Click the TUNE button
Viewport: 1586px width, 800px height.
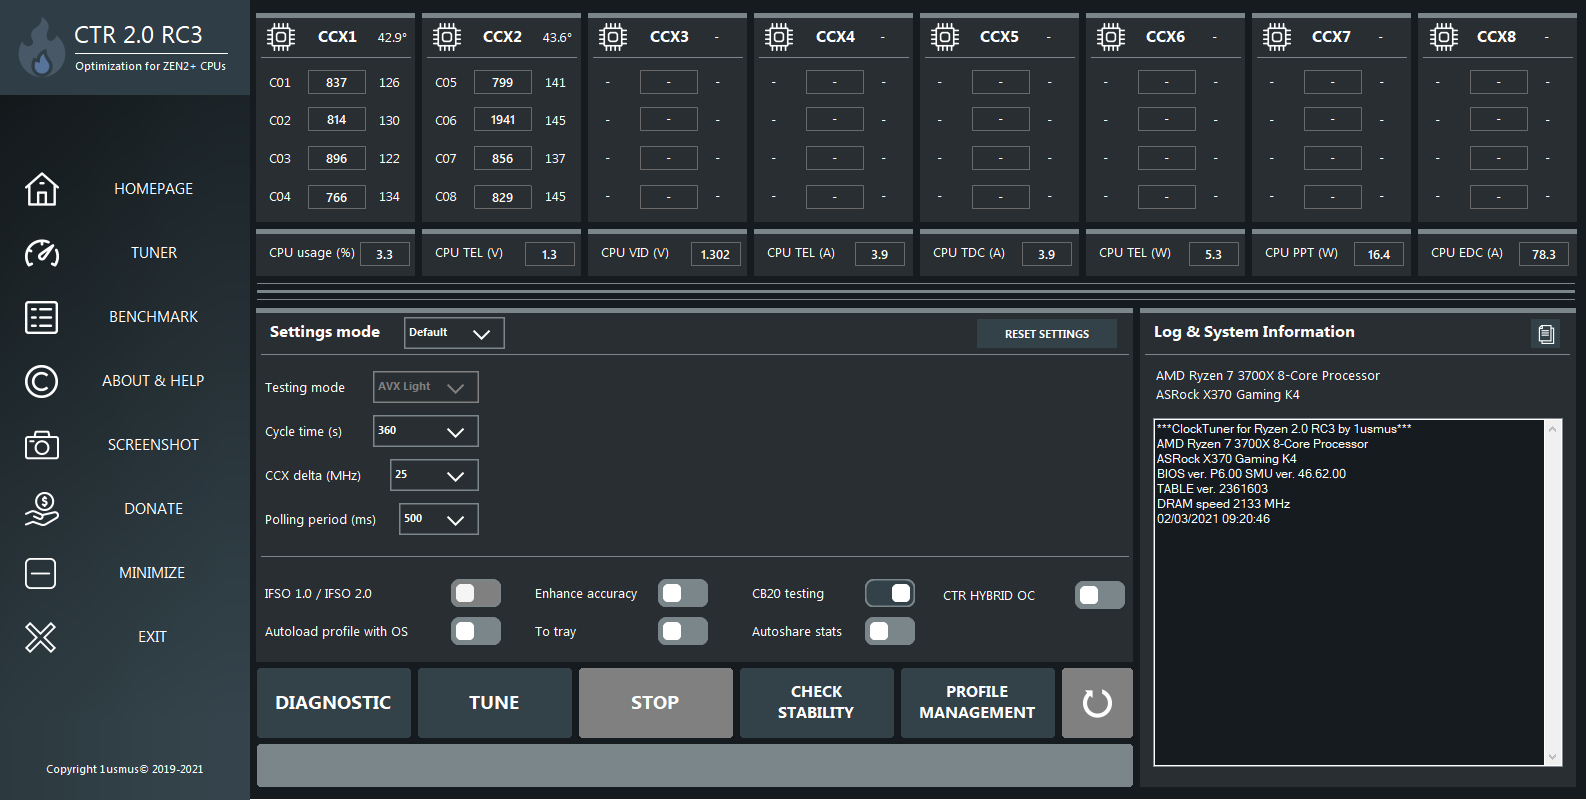tap(495, 703)
